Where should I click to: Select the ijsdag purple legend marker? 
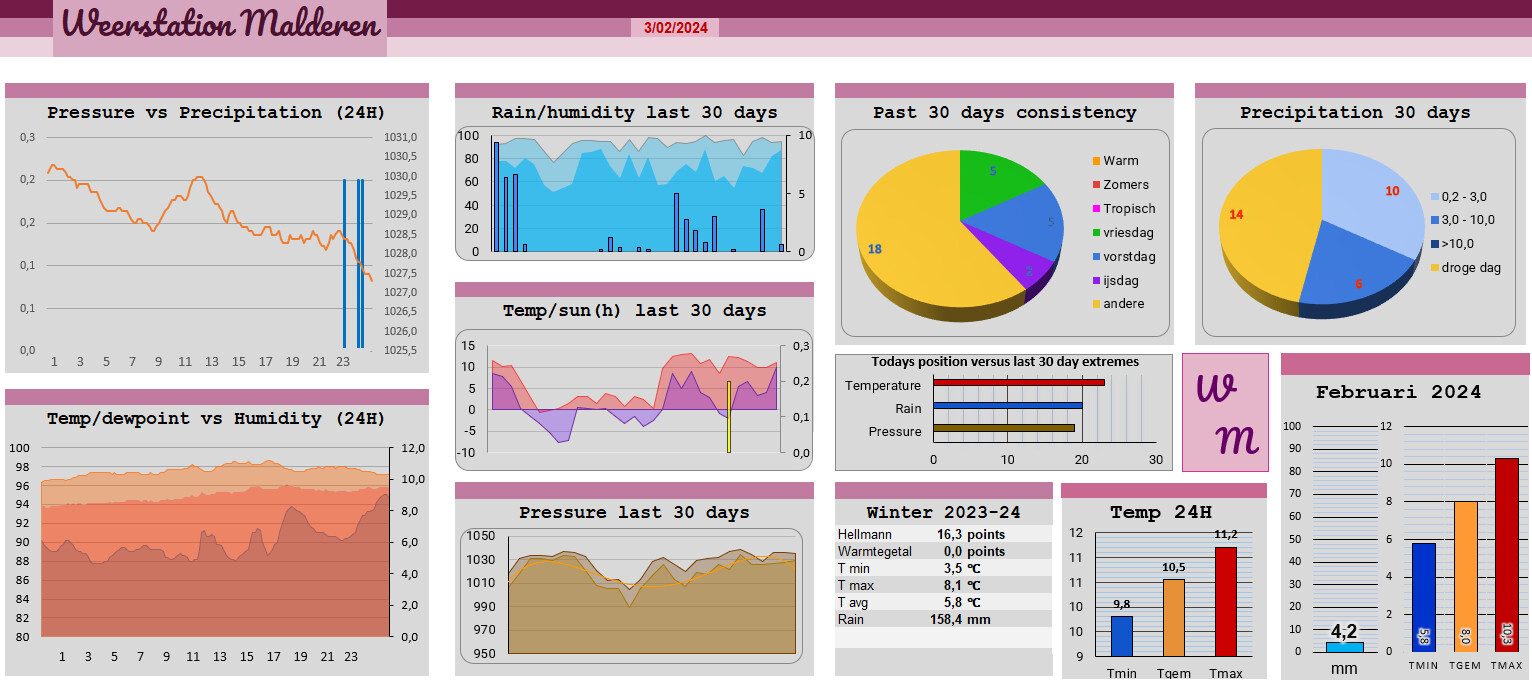(1096, 281)
